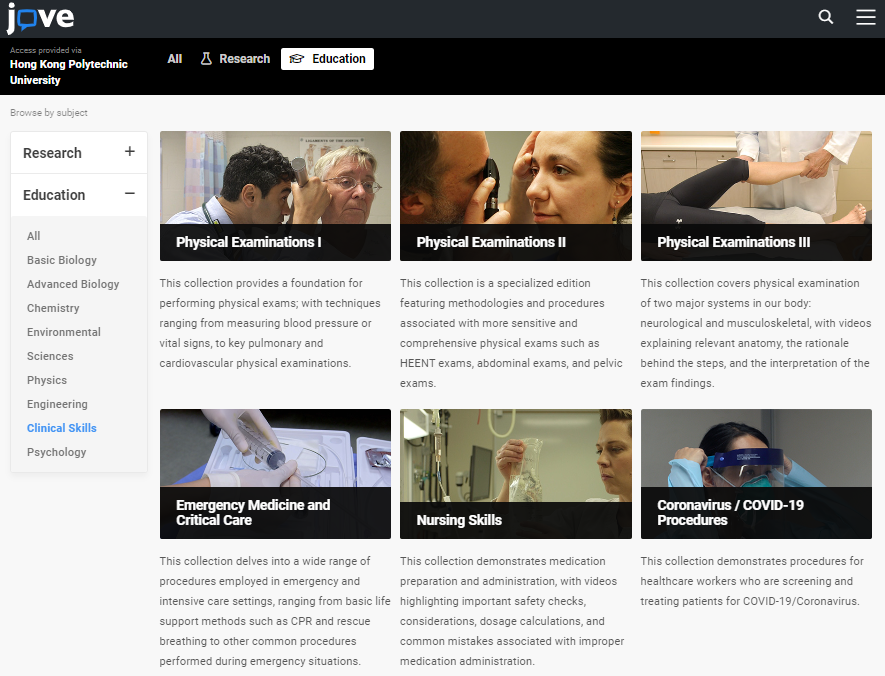Open the Psychology subject
Screen dimensions: 885x676
[x=56, y=452]
